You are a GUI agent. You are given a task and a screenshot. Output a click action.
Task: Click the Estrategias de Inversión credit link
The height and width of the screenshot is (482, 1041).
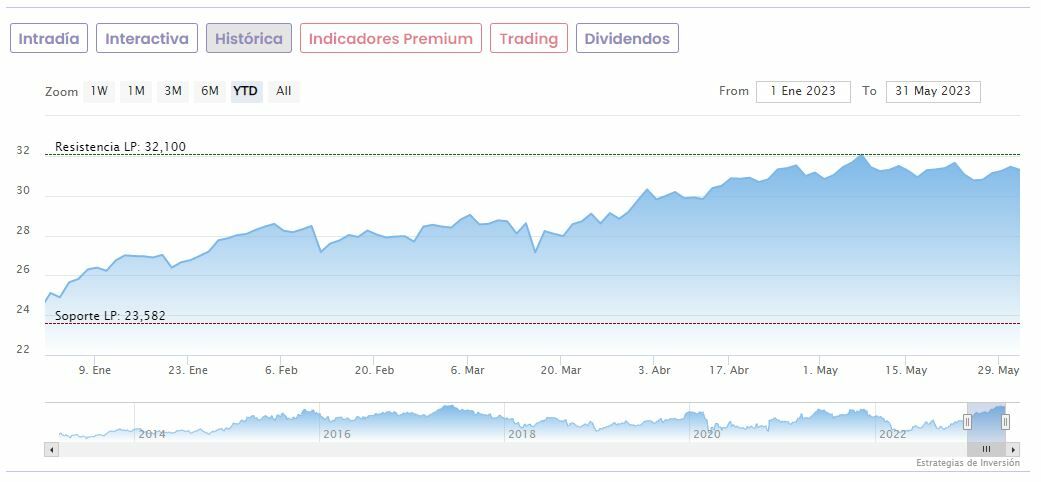pyautogui.click(x=967, y=464)
